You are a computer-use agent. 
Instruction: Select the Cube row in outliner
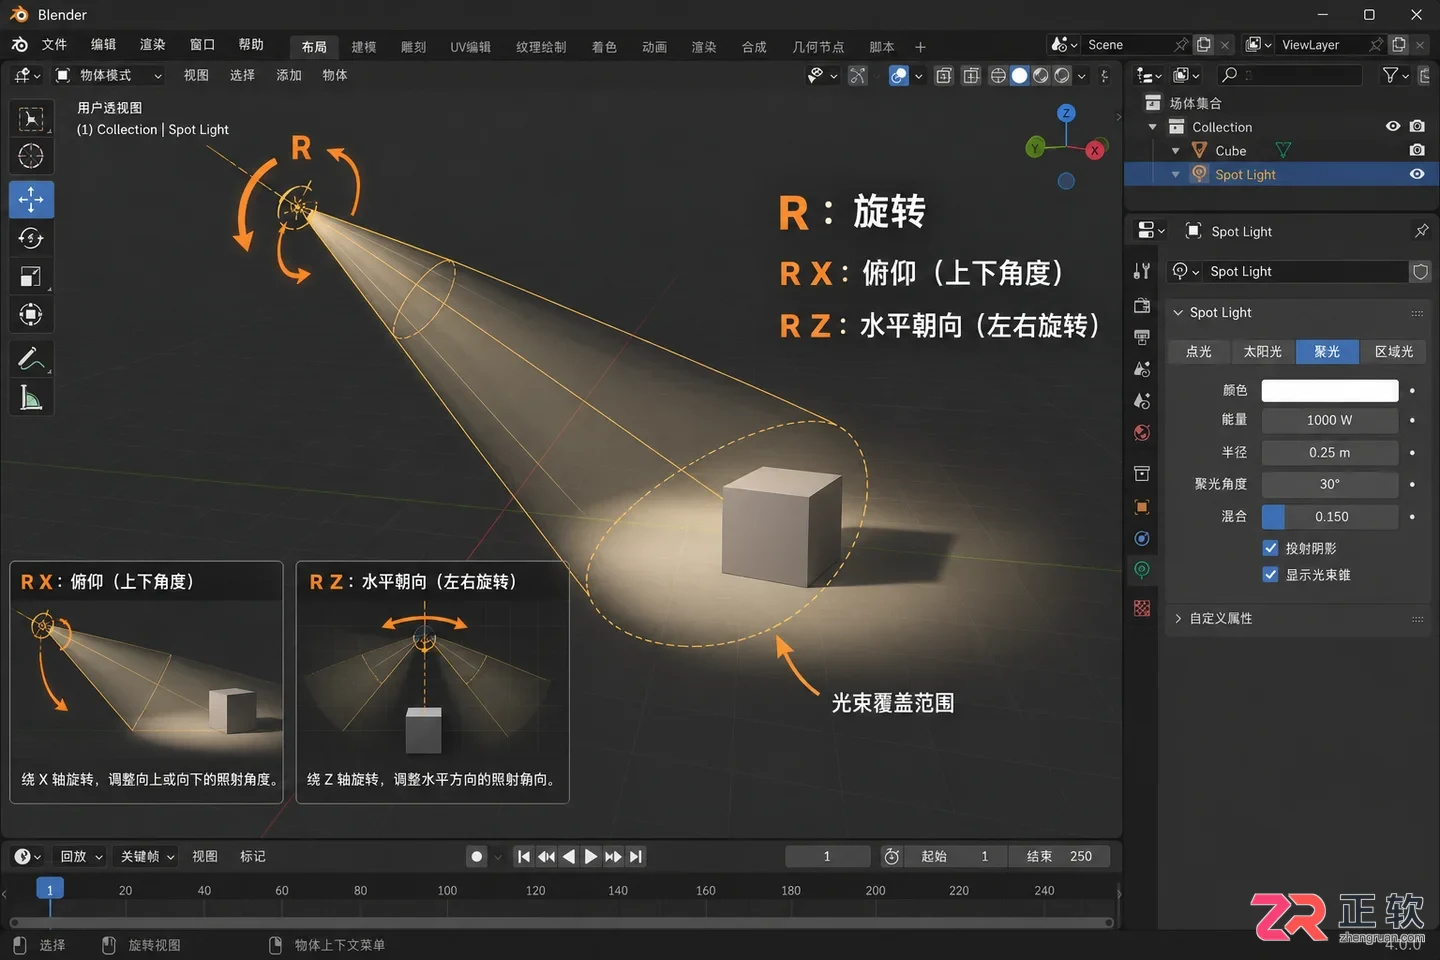point(1280,150)
